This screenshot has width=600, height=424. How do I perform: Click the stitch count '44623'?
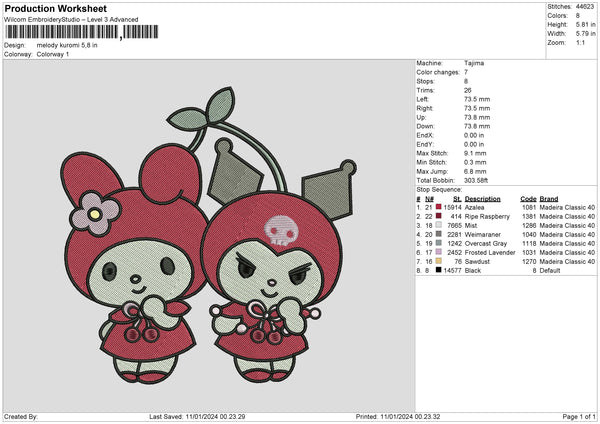585,7
